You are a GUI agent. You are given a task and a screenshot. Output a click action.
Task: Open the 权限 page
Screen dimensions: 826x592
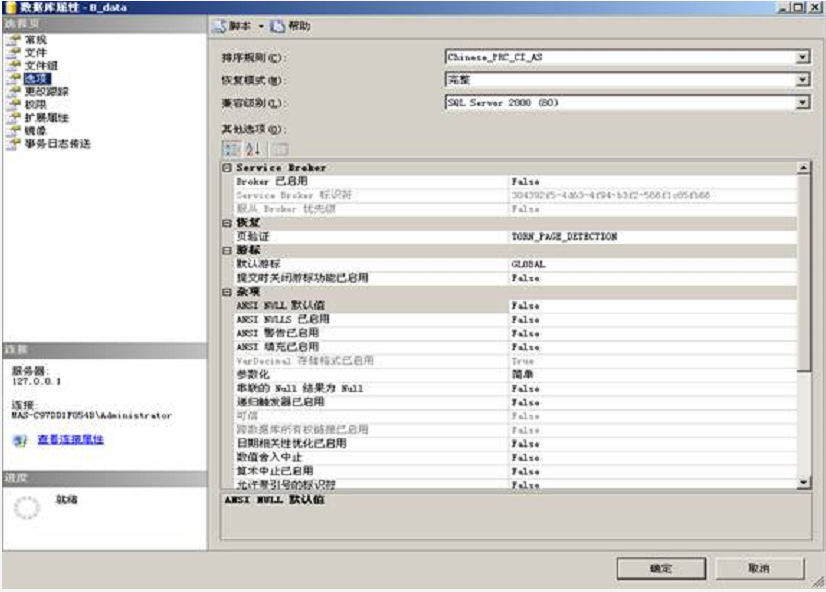tap(35, 104)
